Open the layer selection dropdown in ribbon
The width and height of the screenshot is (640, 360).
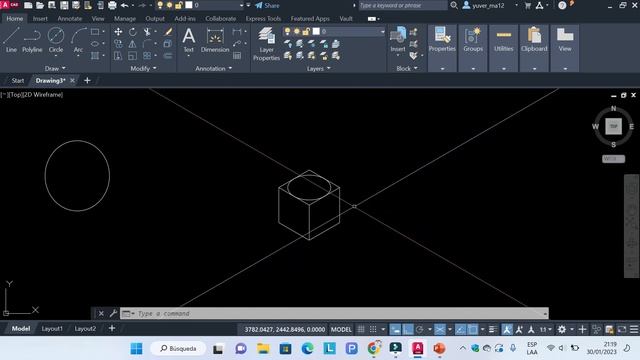click(382, 31)
